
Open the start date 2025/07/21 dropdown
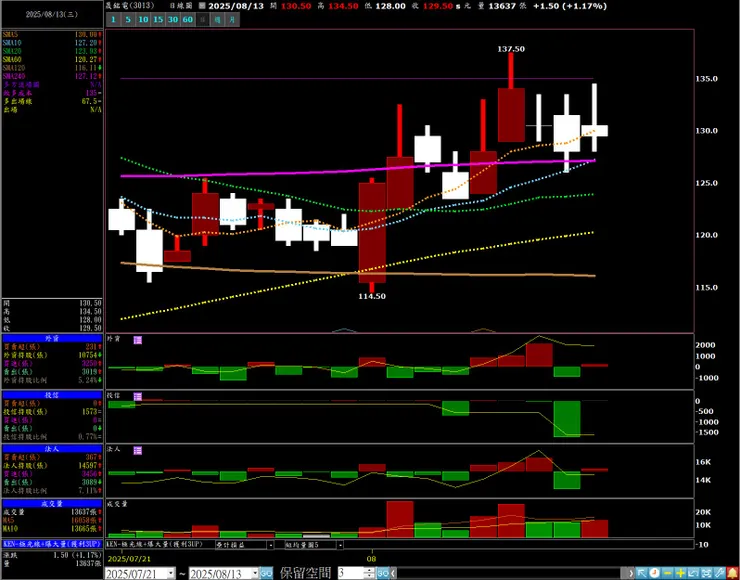(x=170, y=573)
